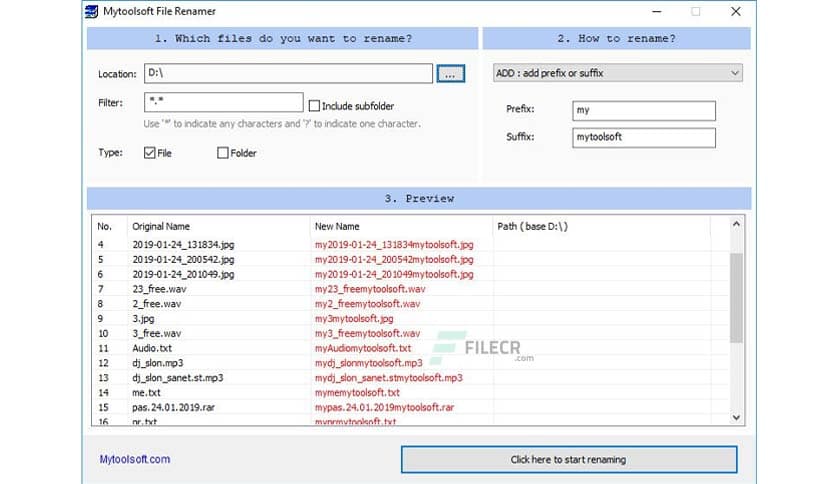
Task: Check the Folder type checkbox
Action: [x=223, y=153]
